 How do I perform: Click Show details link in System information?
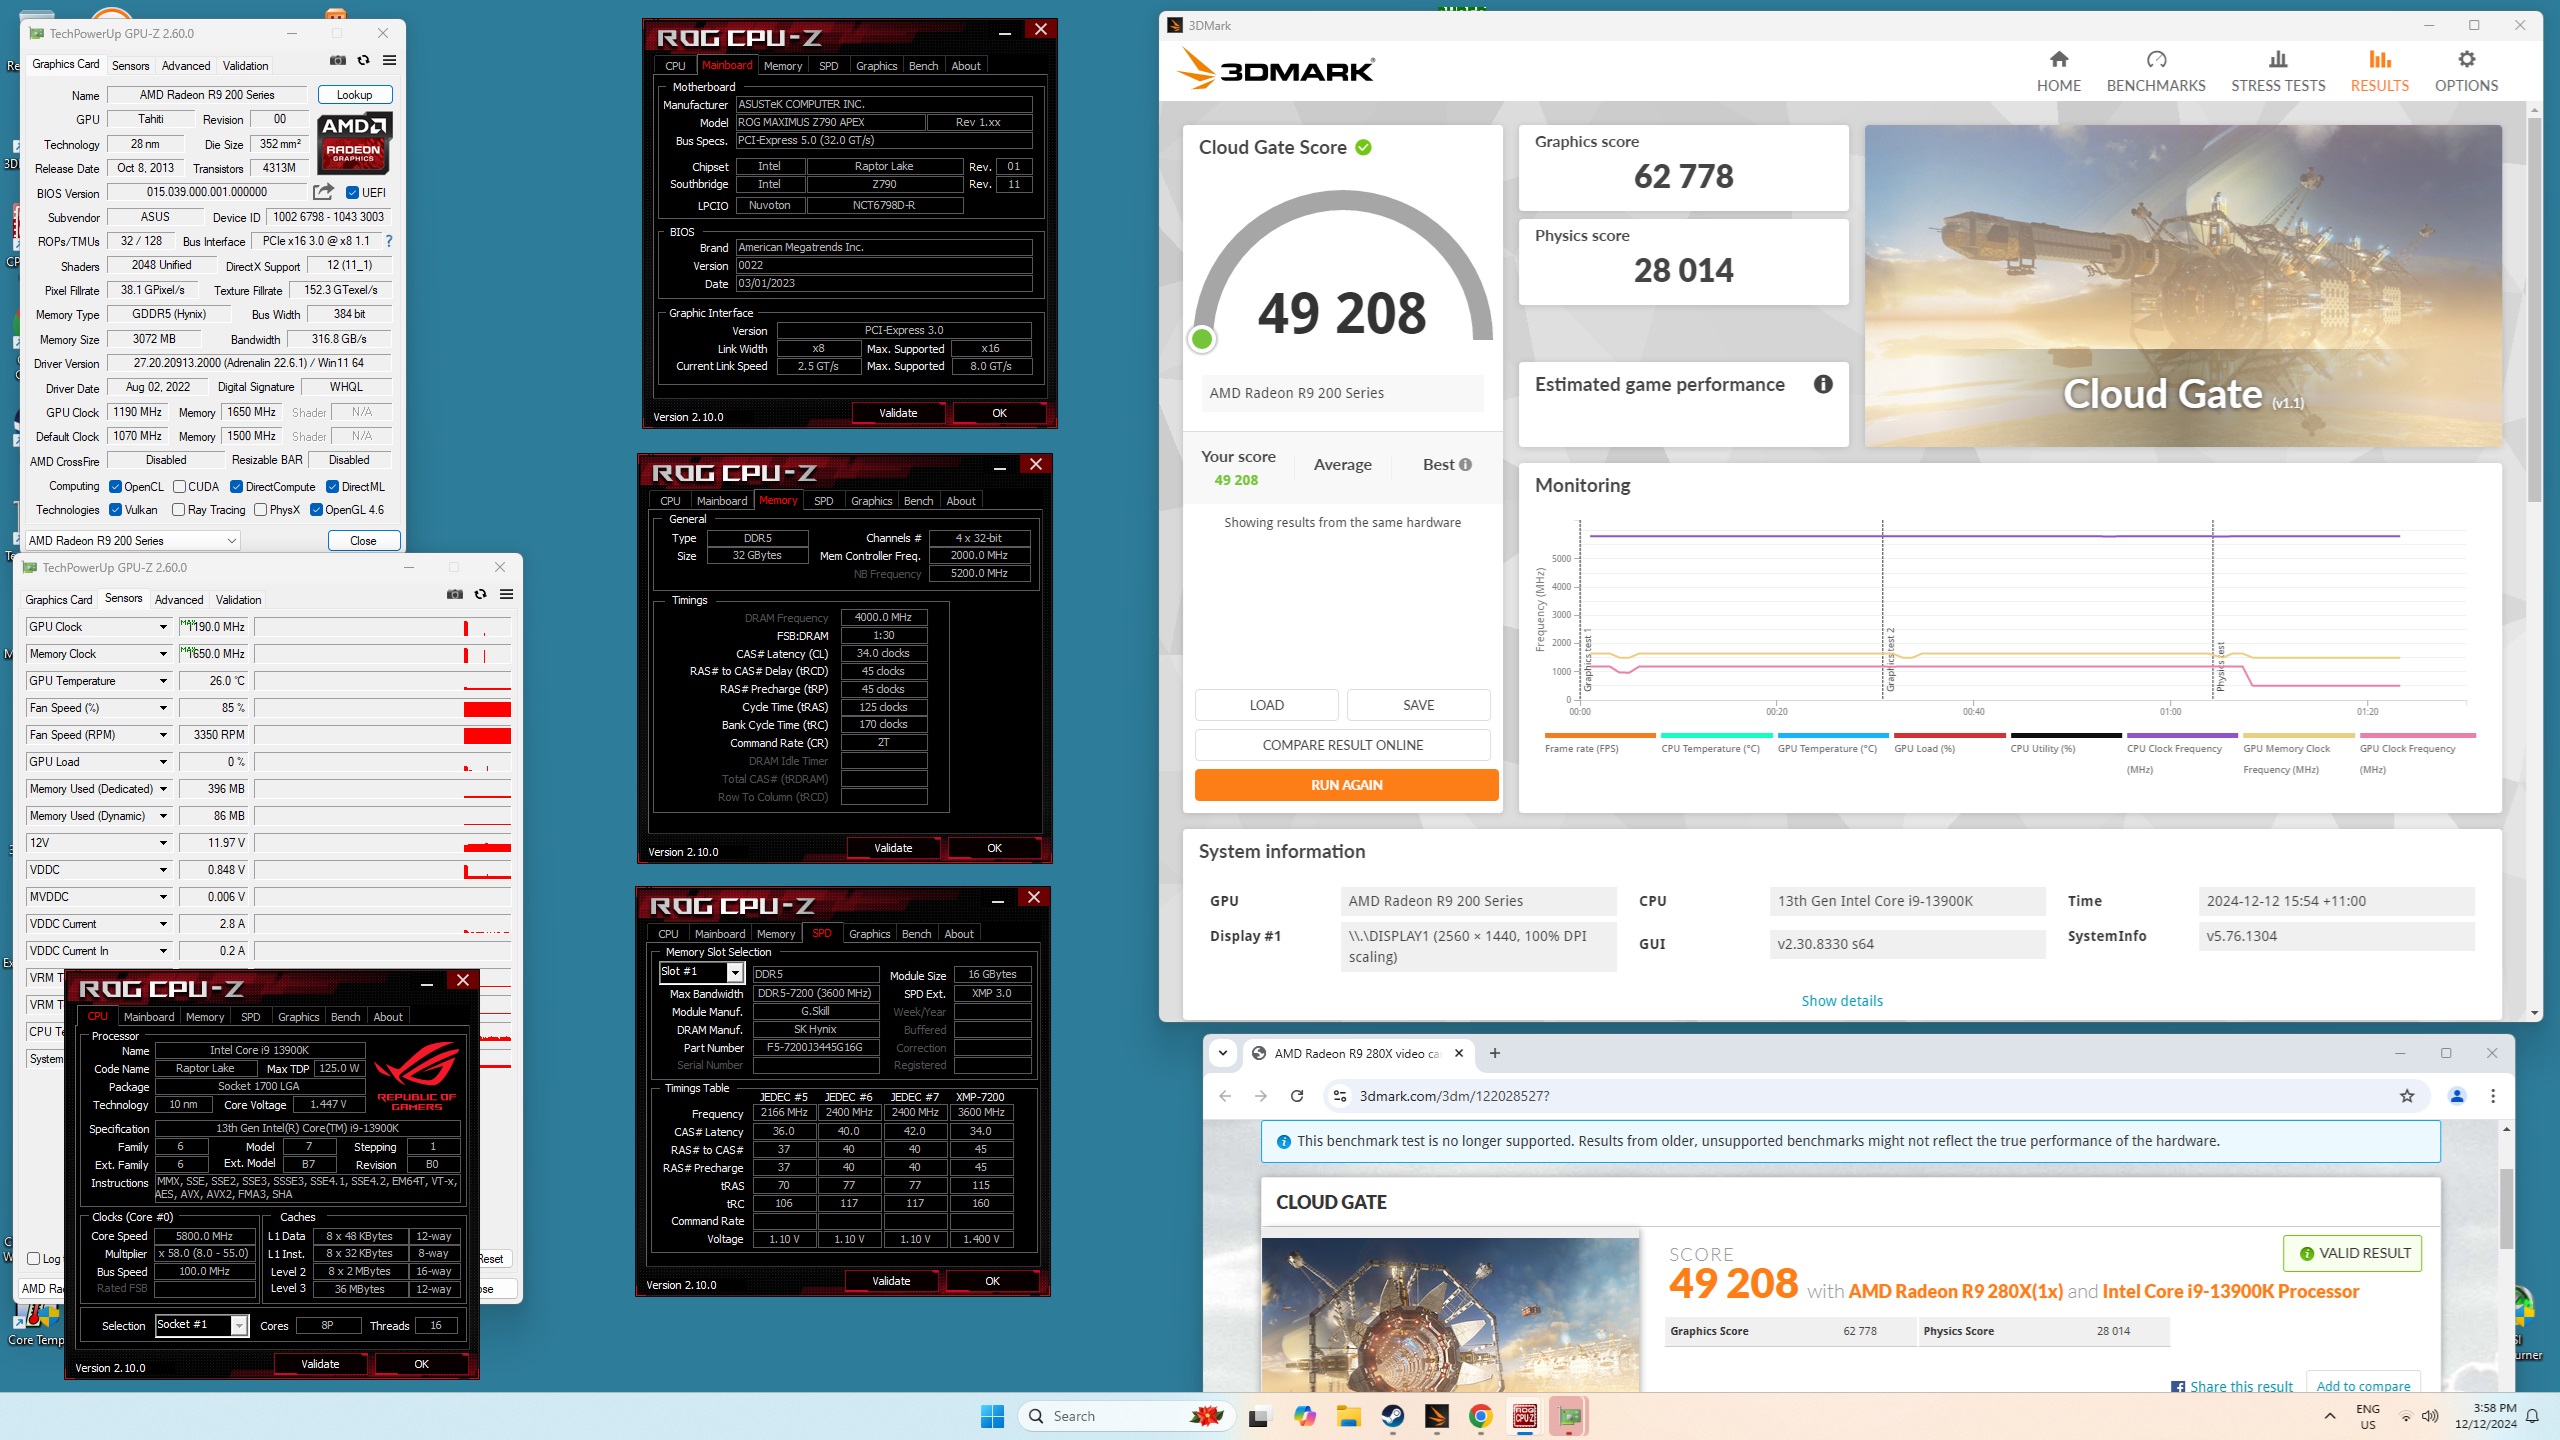click(1841, 1001)
